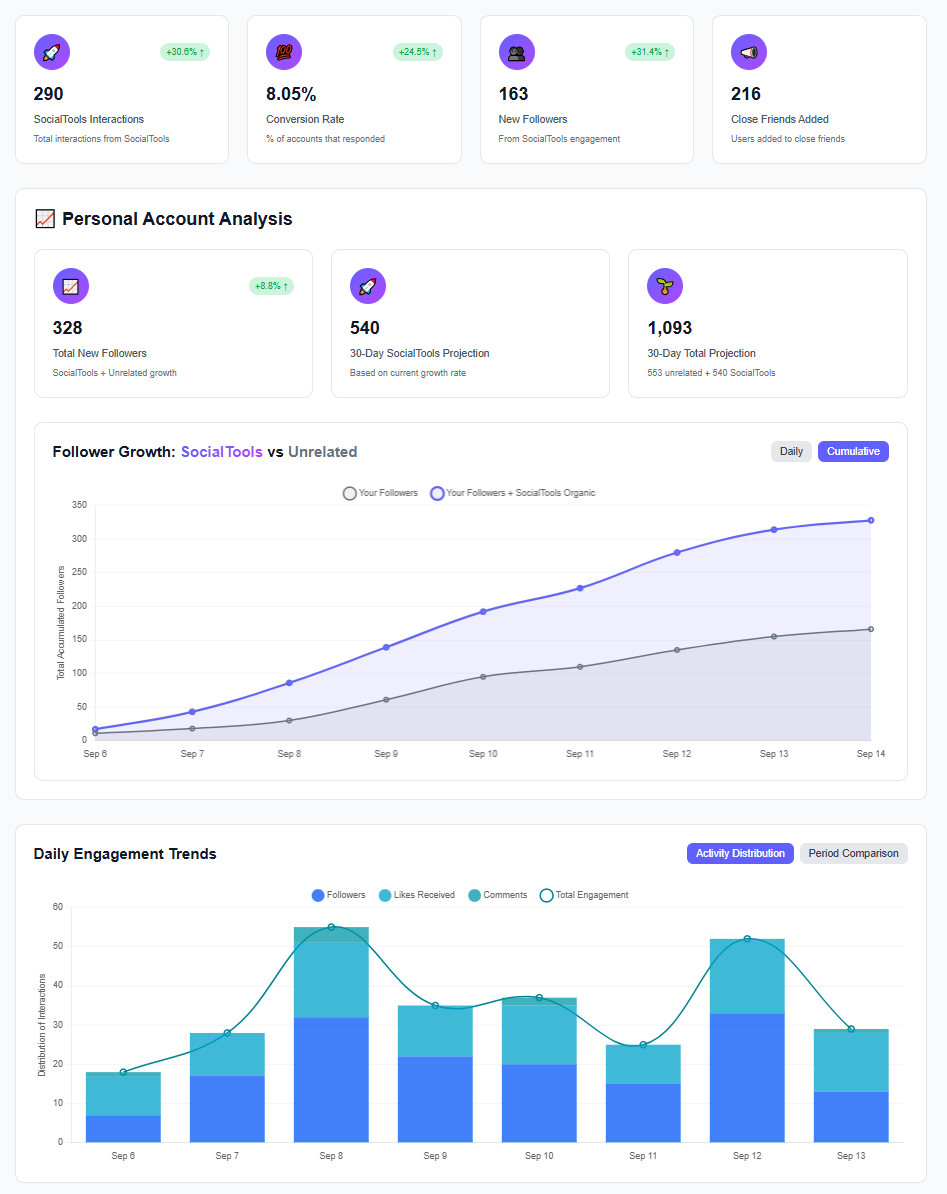Image resolution: width=947 pixels, height=1194 pixels.
Task: Toggle the blue Followers legend swatch
Action: tap(319, 895)
